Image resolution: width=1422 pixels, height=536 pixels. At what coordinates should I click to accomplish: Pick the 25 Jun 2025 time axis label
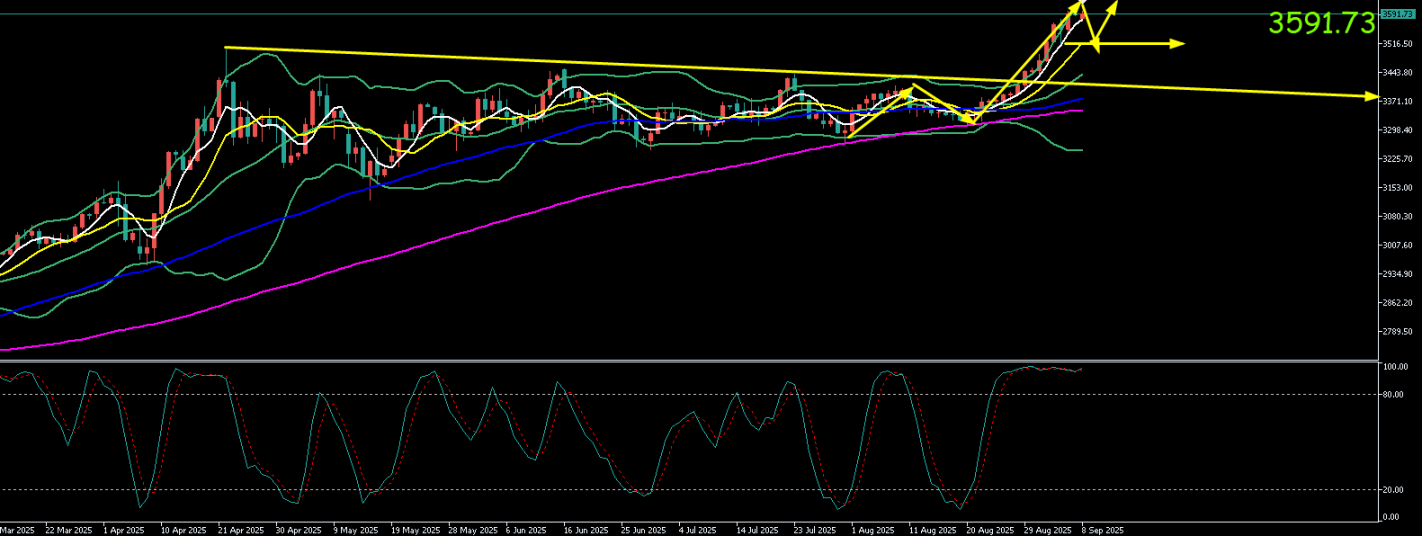pyautogui.click(x=643, y=530)
